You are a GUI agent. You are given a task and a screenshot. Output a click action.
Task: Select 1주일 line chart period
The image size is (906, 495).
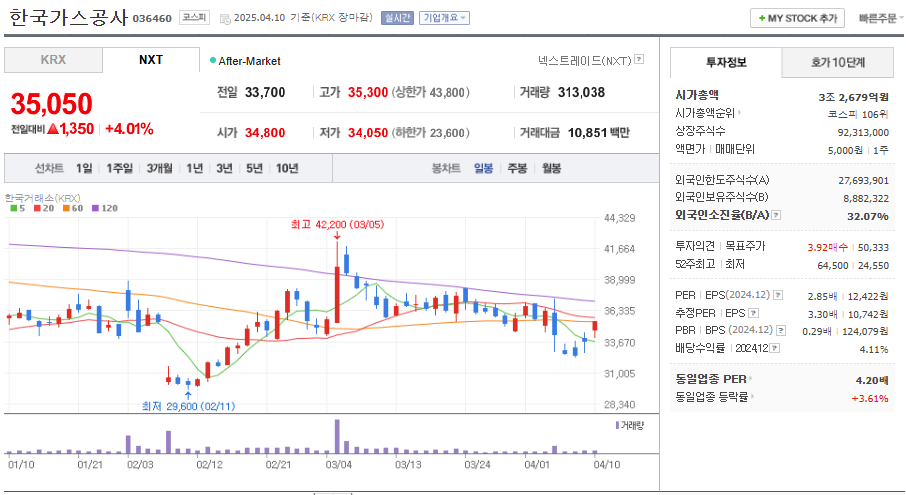(120, 168)
